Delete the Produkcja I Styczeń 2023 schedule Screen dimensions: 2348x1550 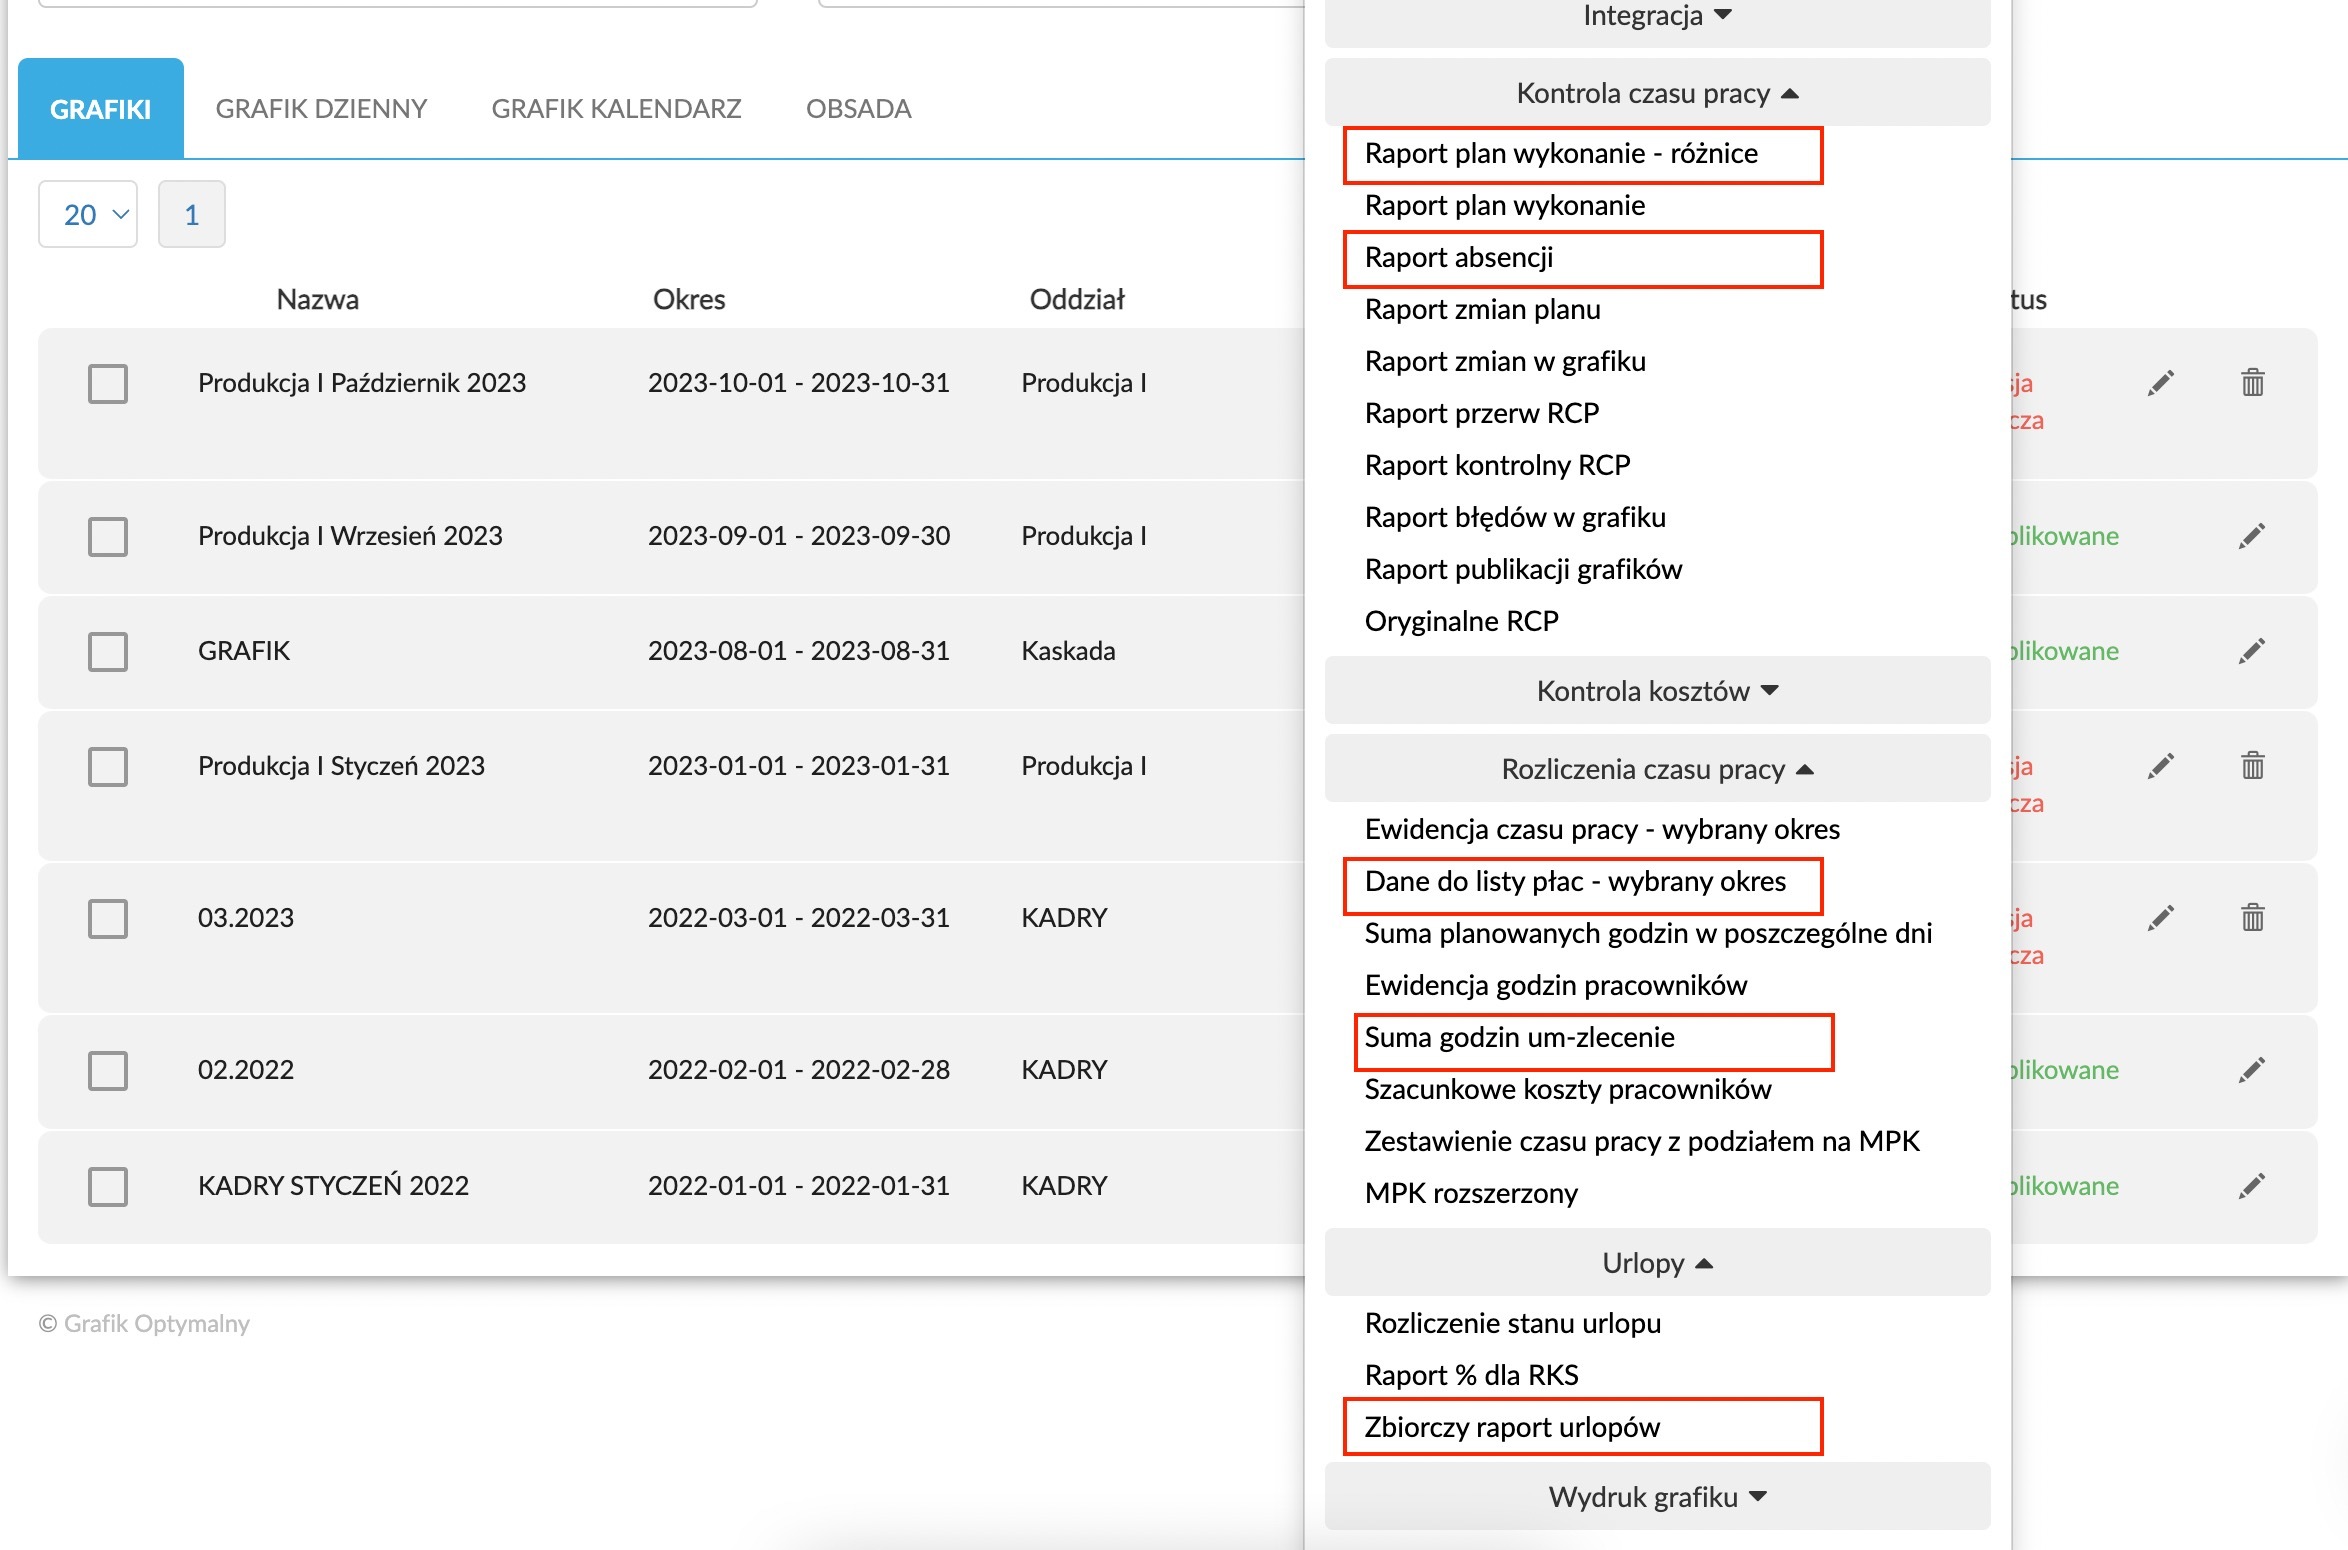tap(2252, 766)
